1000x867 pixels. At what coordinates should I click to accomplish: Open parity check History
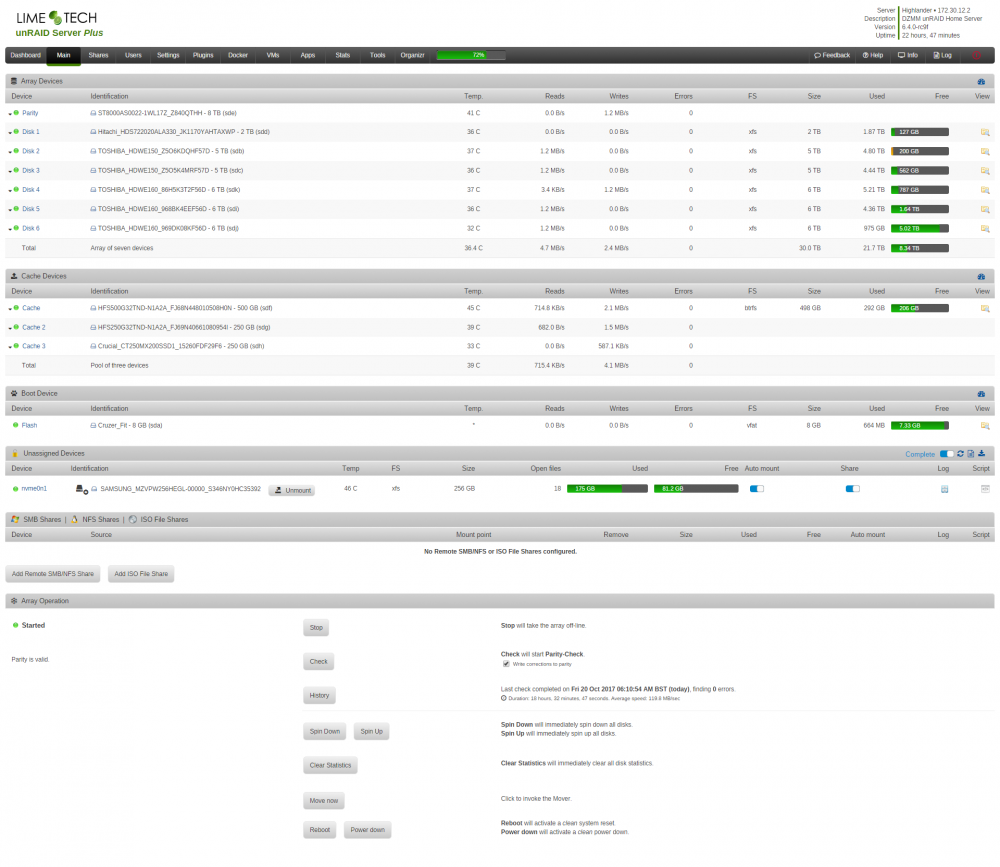click(x=320, y=696)
